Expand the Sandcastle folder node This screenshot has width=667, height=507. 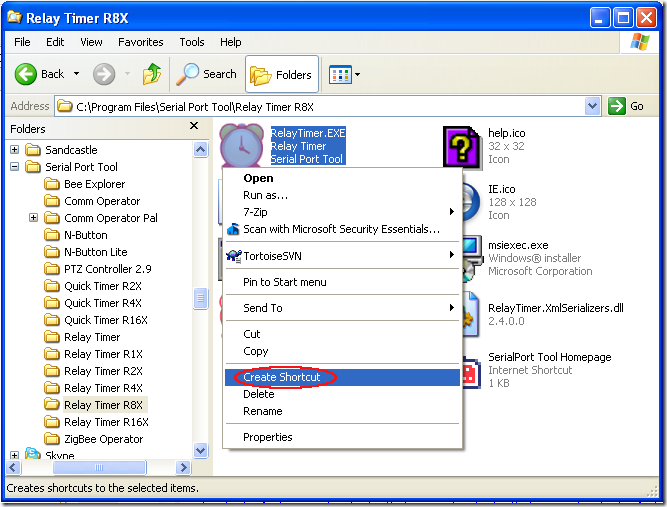pyautogui.click(x=14, y=149)
